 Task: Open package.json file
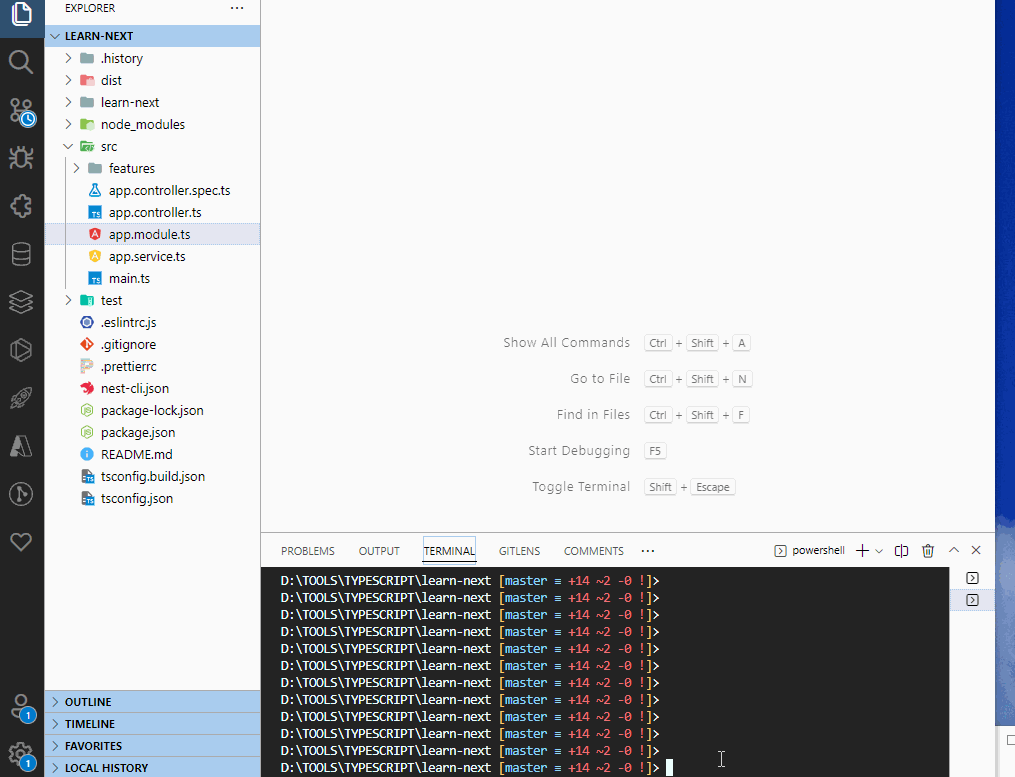[152, 433]
